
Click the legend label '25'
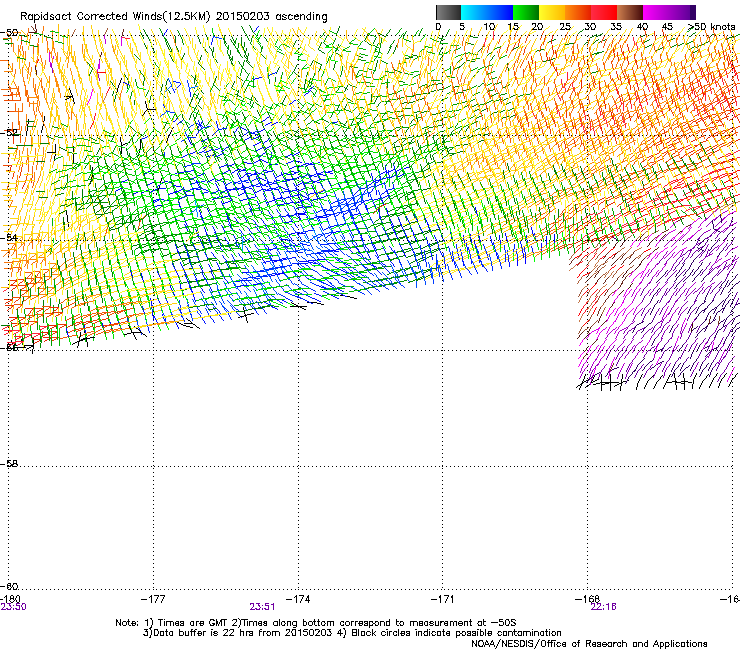click(x=565, y=27)
